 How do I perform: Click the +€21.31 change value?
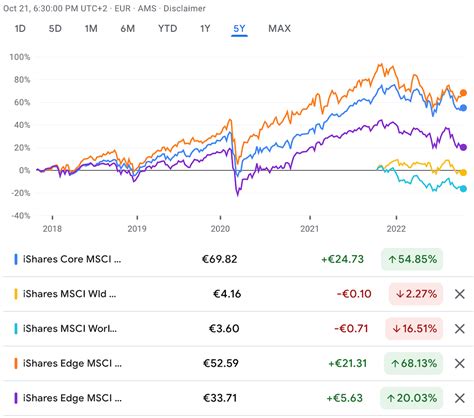coord(348,363)
